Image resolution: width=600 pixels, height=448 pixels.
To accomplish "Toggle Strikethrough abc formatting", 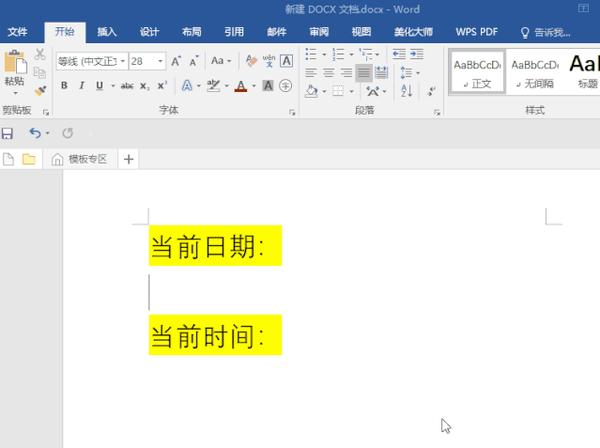I will (127, 86).
